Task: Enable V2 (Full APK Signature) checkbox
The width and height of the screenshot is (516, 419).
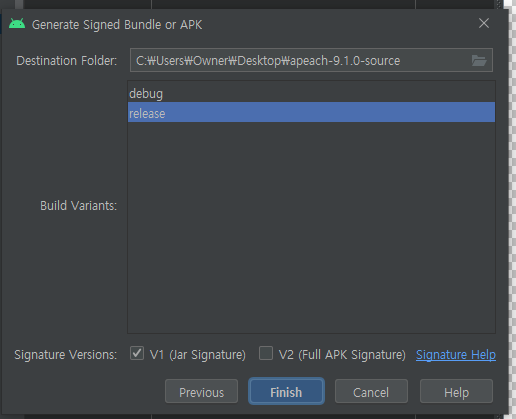Action: (266, 353)
